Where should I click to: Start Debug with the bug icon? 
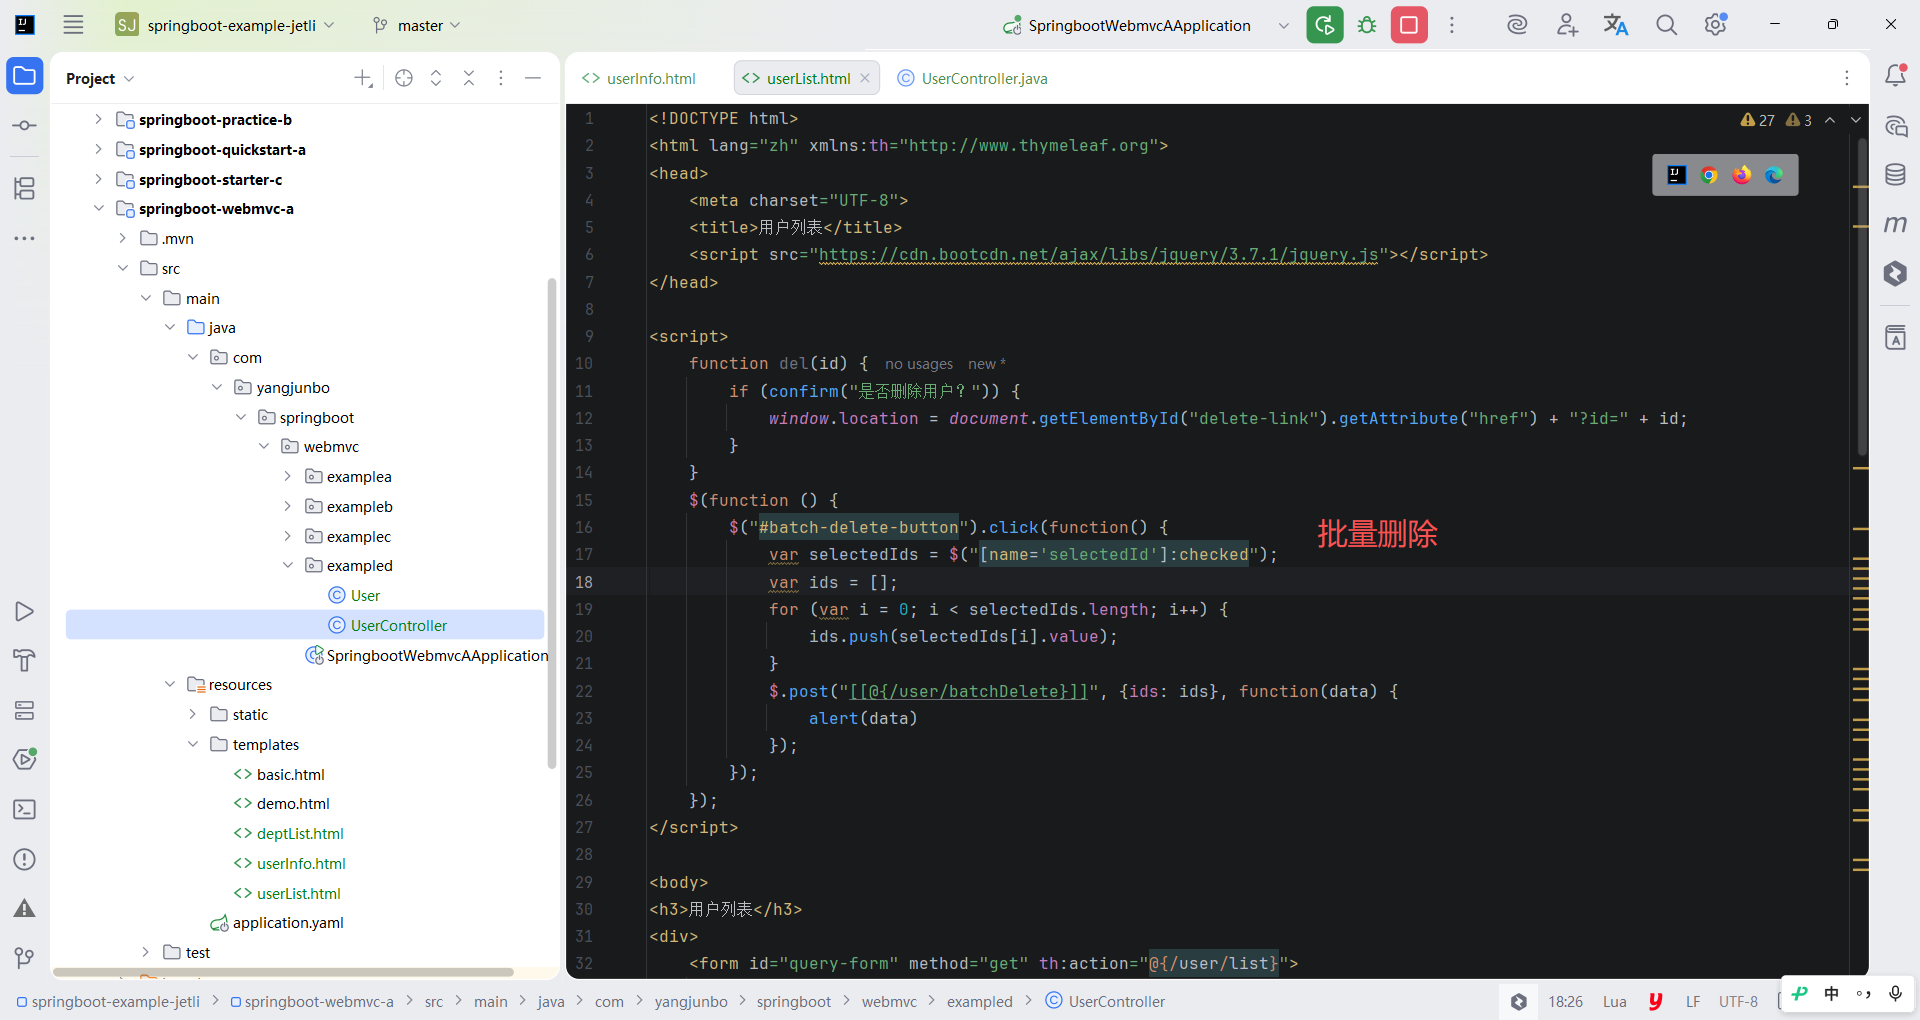click(1367, 25)
